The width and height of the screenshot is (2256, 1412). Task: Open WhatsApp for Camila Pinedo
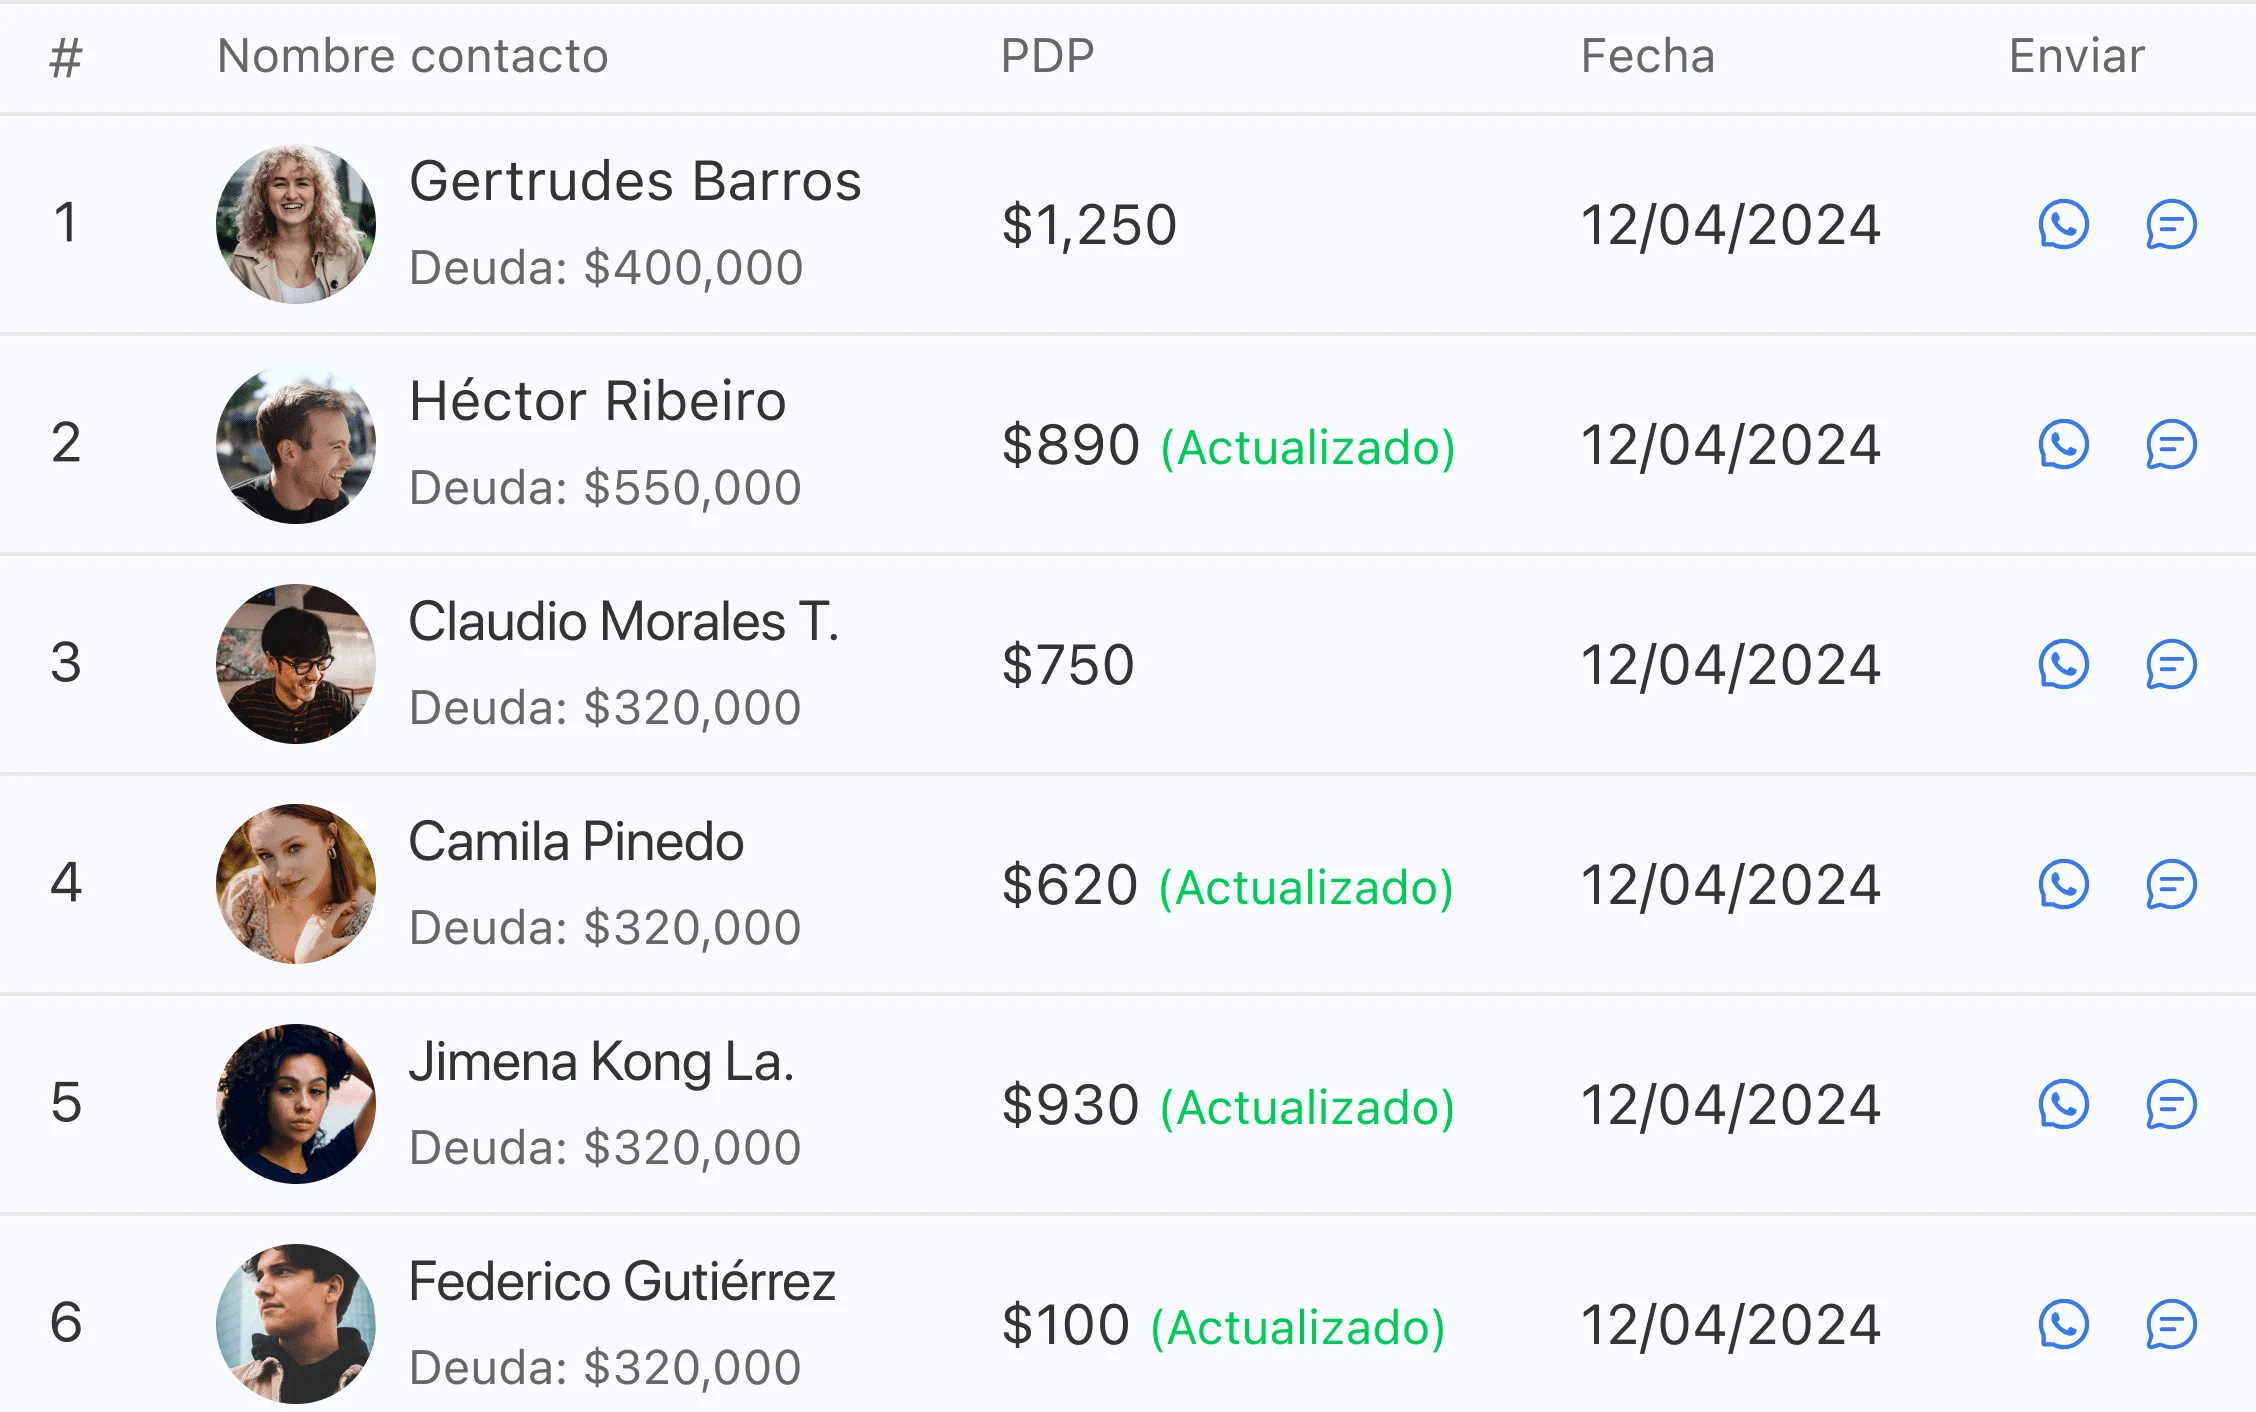point(2063,884)
